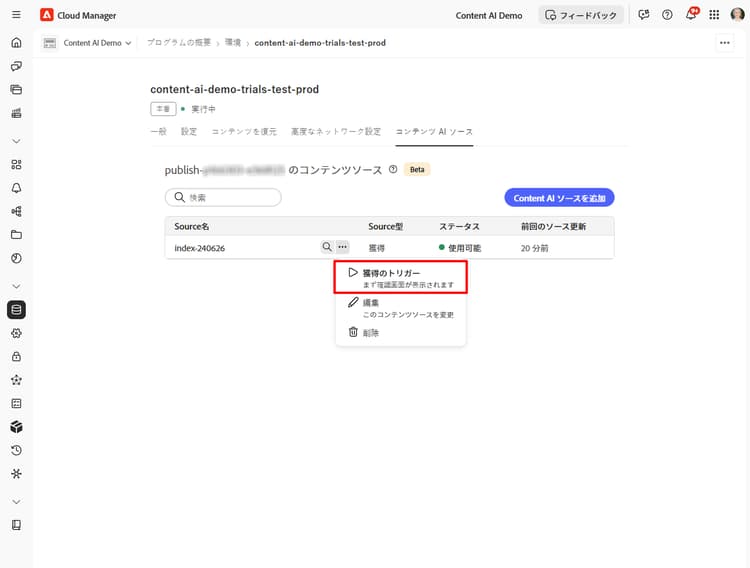
Task: Collapse the chevron above the book sidebar icon
Action: [x=16, y=502]
